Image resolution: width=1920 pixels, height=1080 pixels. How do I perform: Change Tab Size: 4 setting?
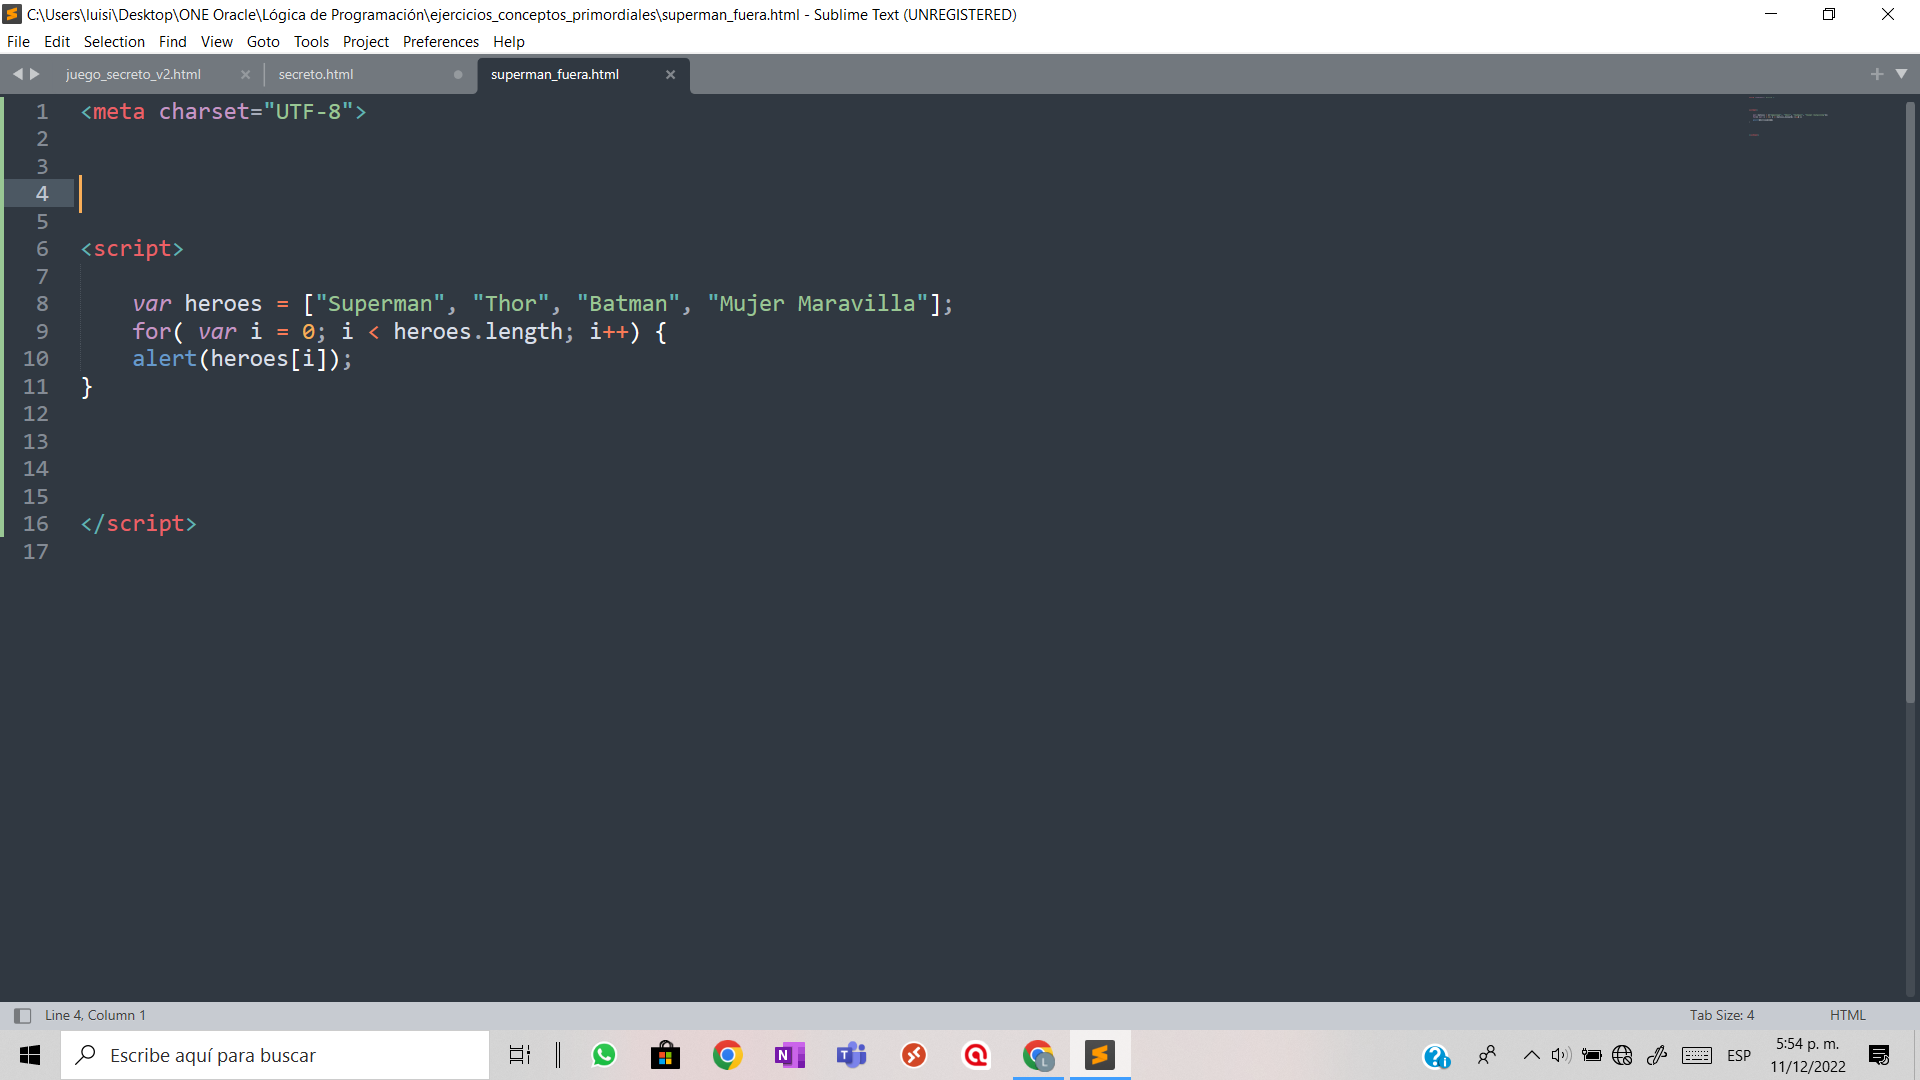[x=1722, y=1015]
